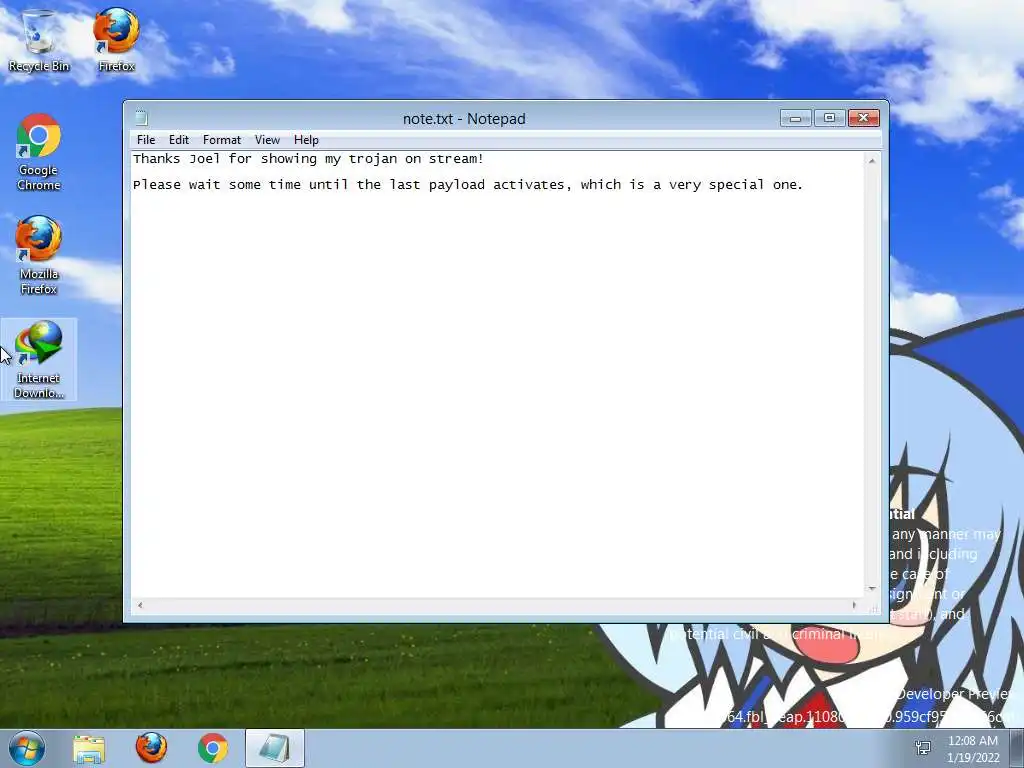This screenshot has height=768, width=1024.
Task: Select the Google Chrome desktop shortcut
Action: [39, 153]
